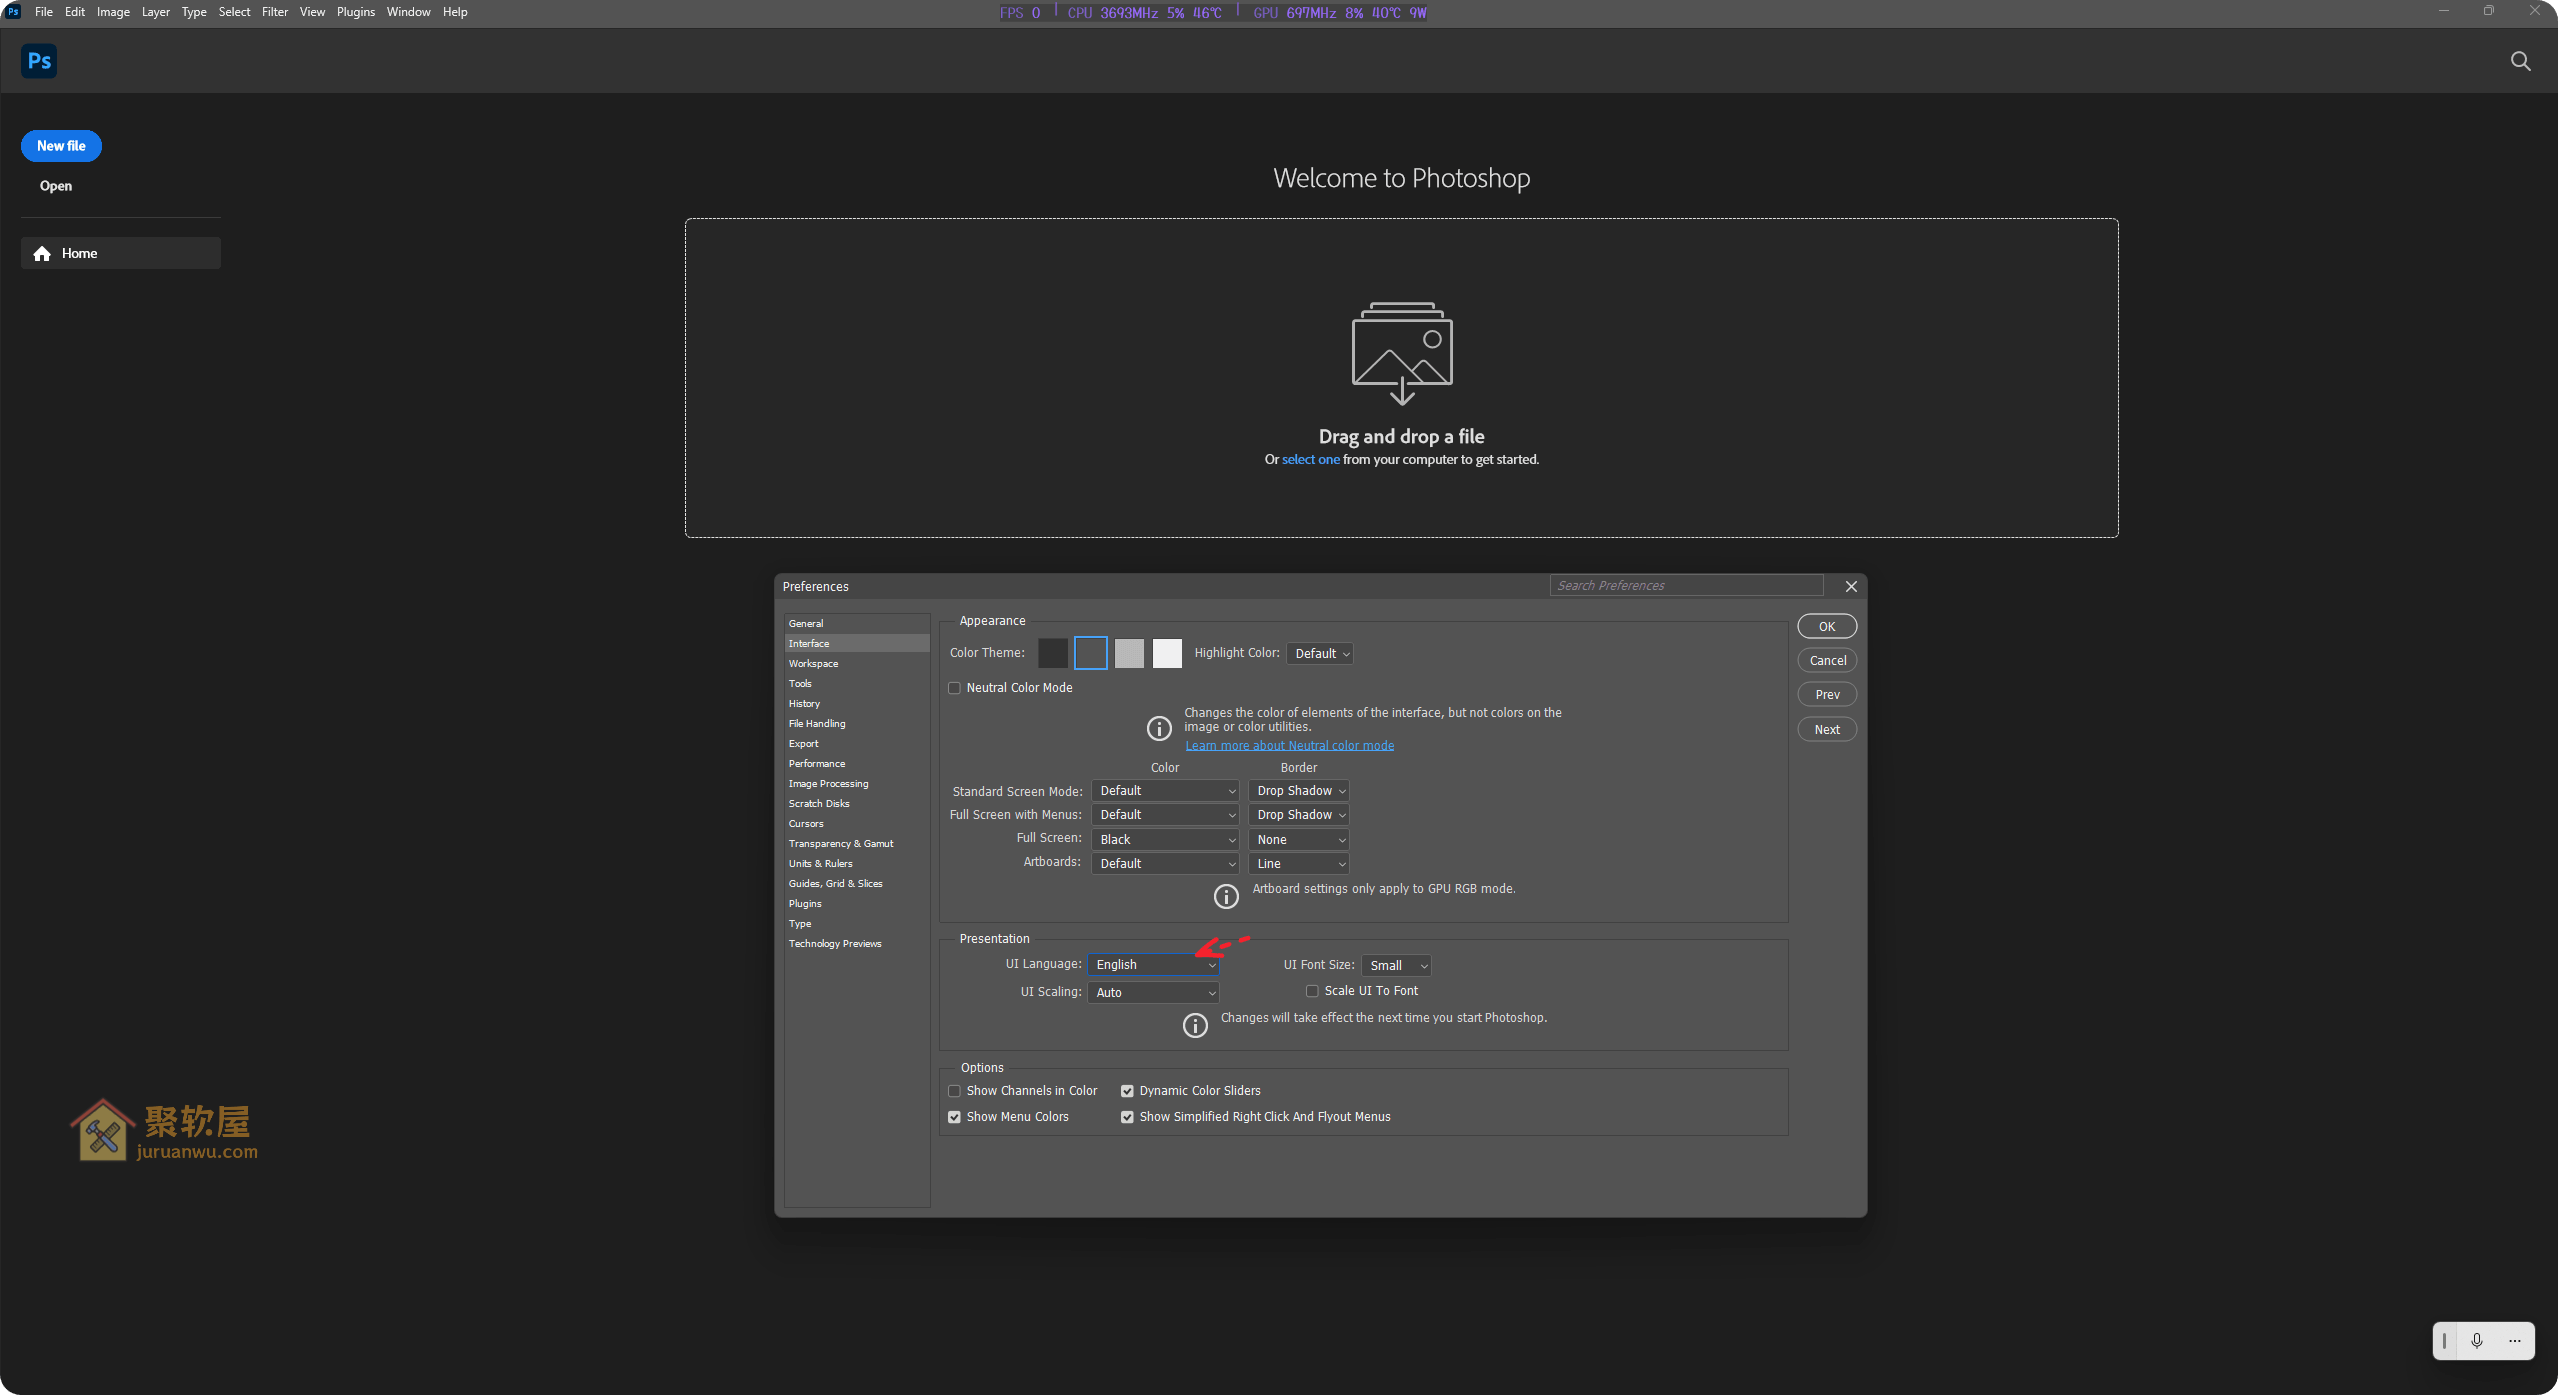Select the Home icon in sidebar
Viewport: 2558px width, 1395px height.
click(42, 253)
